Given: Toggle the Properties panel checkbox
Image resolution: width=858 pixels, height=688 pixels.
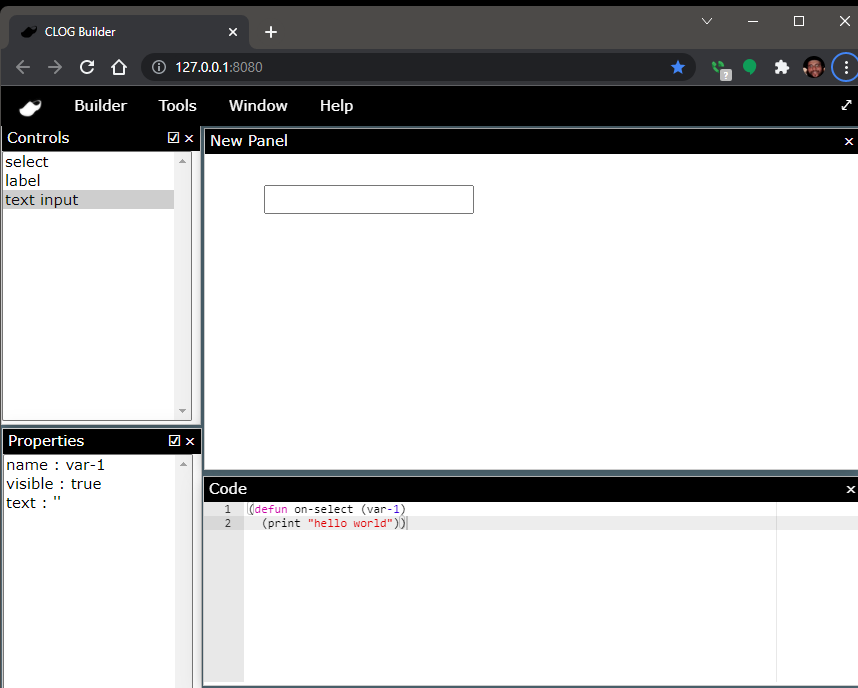Looking at the screenshot, I should [175, 441].
